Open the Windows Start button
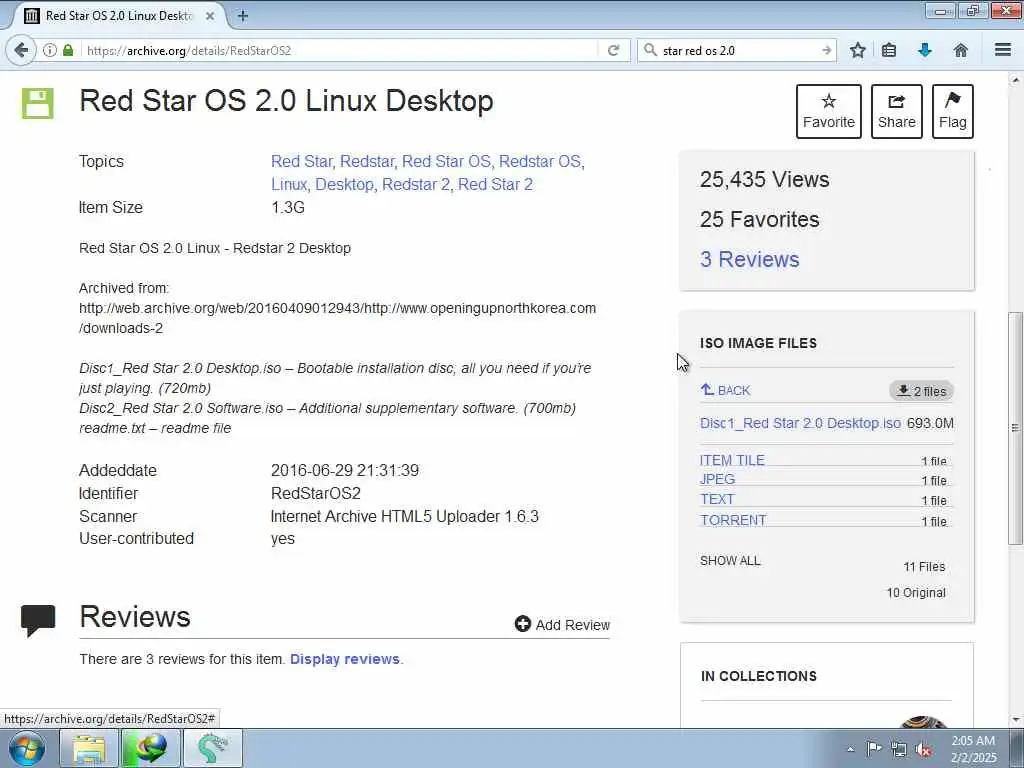Screen dimensions: 1024x768 27,748
